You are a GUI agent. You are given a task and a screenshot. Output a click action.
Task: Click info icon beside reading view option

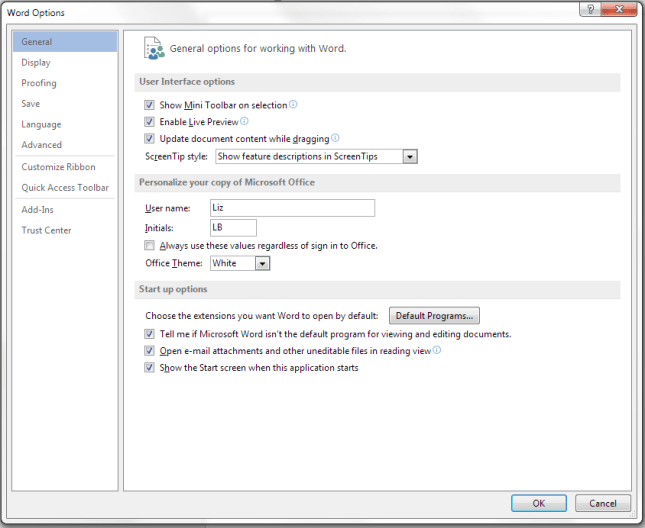click(x=437, y=351)
